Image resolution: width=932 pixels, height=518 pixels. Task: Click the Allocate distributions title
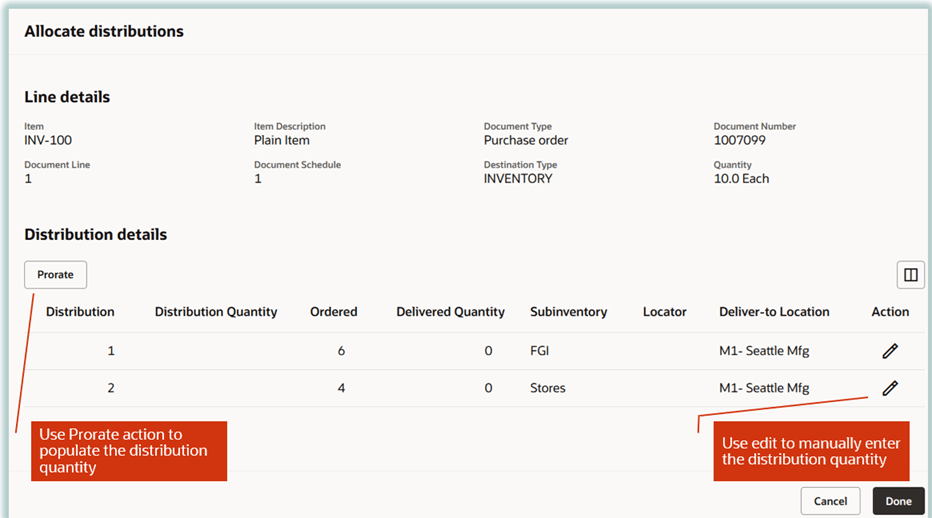[104, 32]
